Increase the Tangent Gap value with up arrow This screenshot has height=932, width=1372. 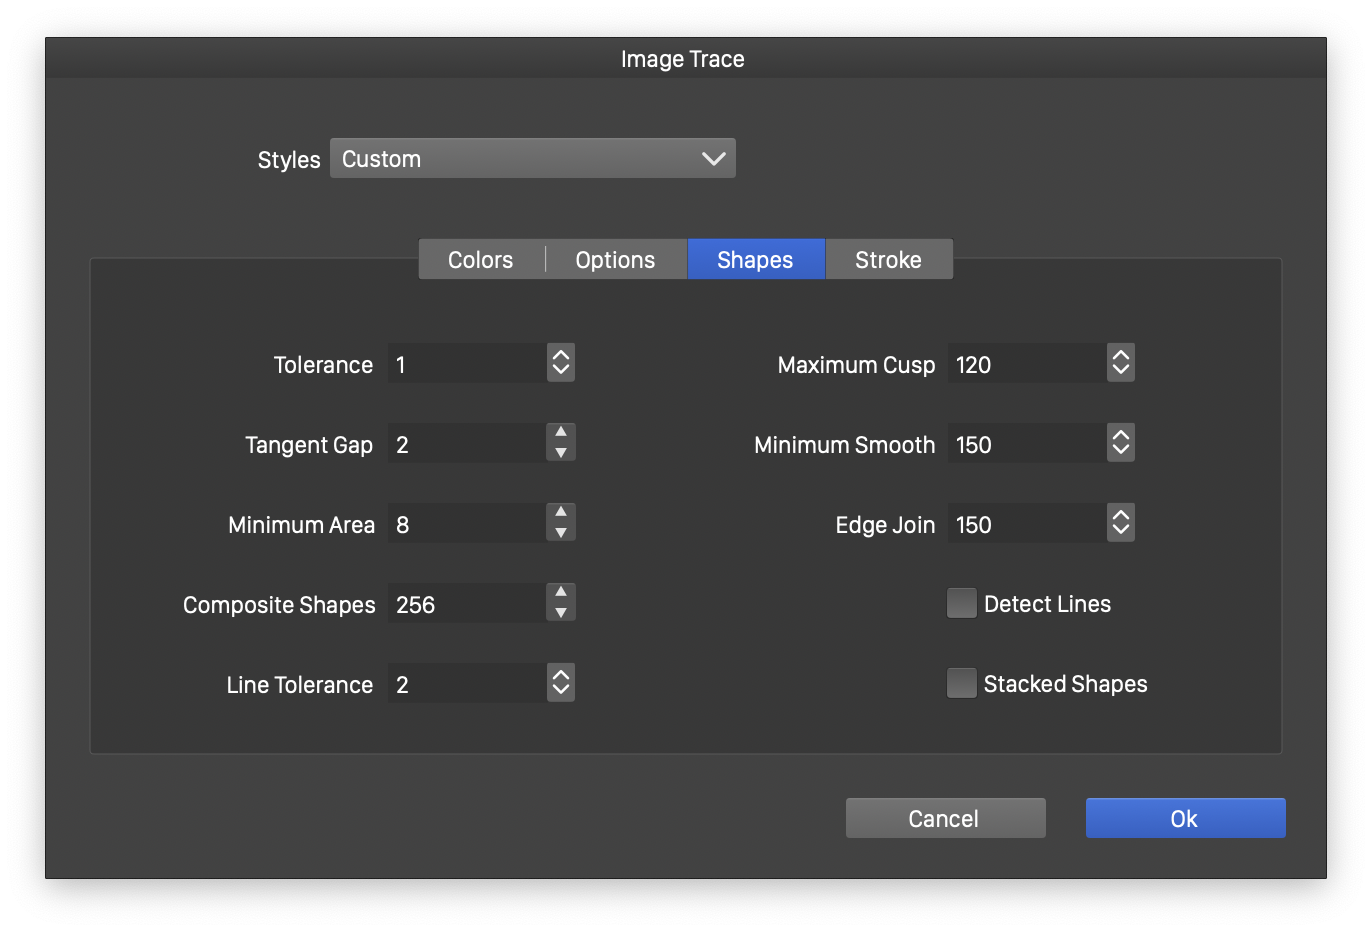(561, 433)
